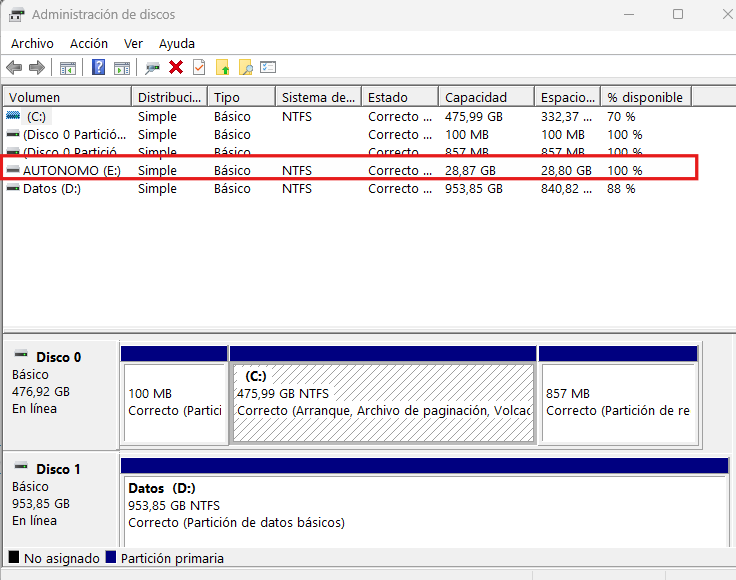Select the Datos (D:) partition block on Disco 1
This screenshot has height=580, width=736.
click(424, 503)
